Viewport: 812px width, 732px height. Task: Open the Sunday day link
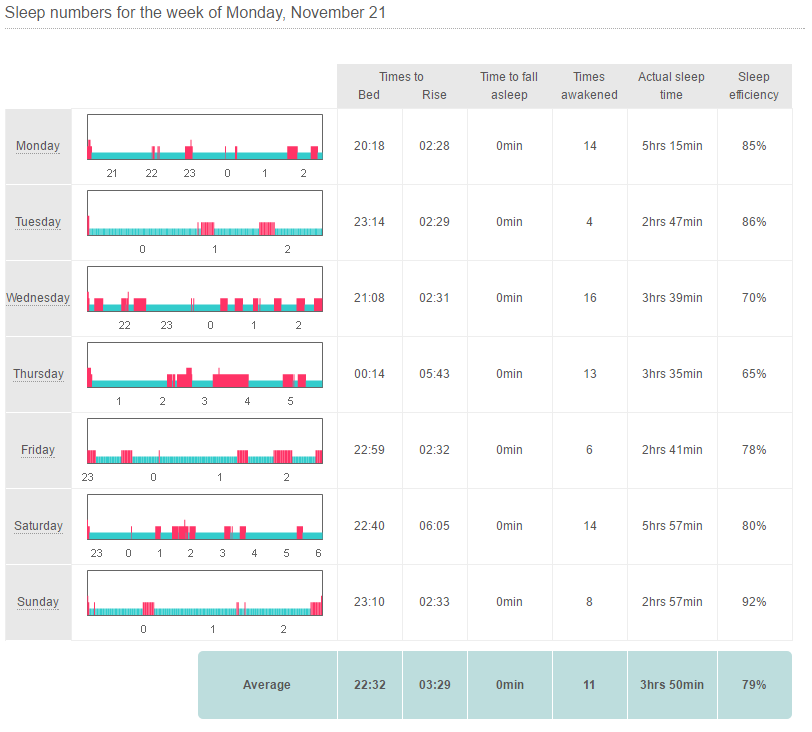(38, 602)
